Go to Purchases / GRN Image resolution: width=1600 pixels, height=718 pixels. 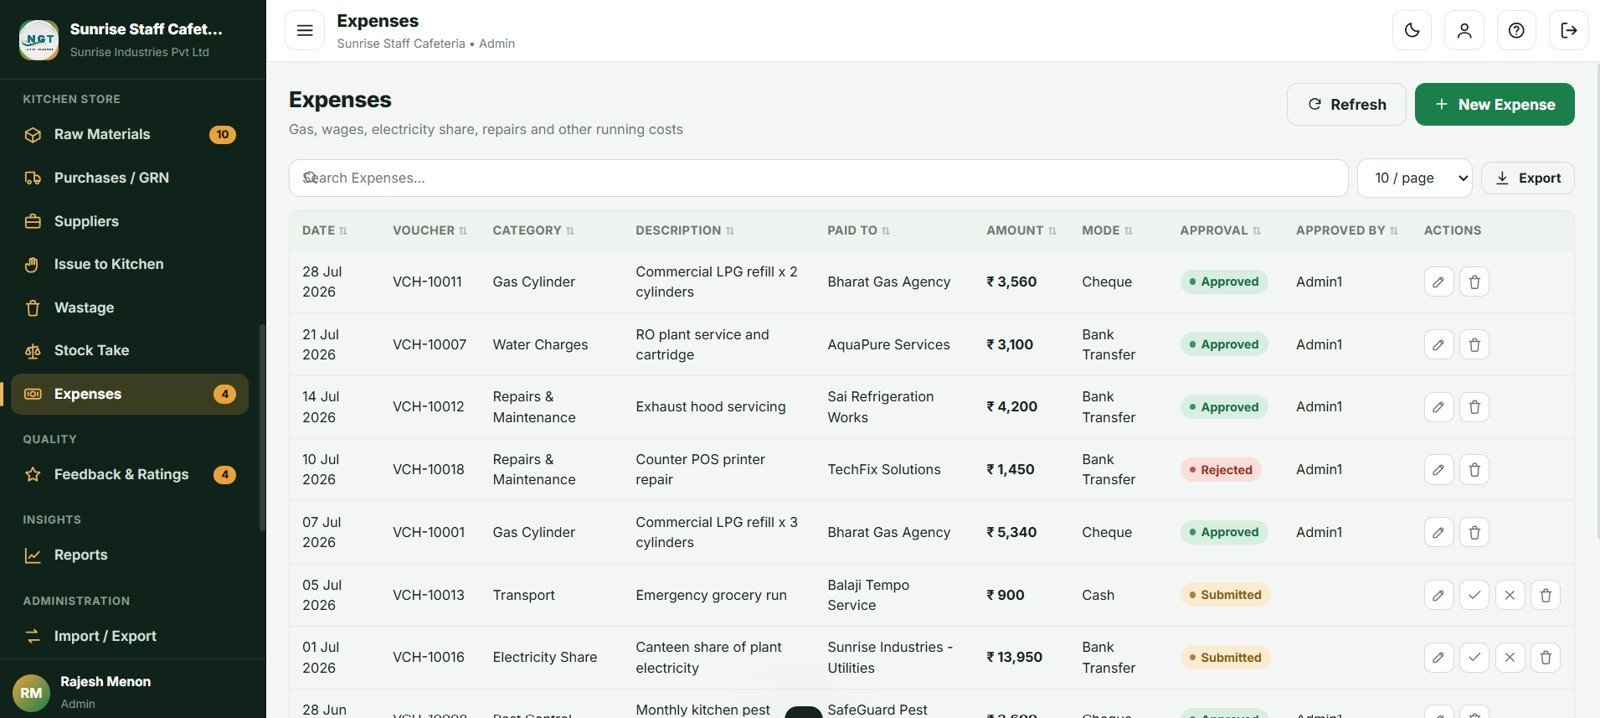(130, 178)
